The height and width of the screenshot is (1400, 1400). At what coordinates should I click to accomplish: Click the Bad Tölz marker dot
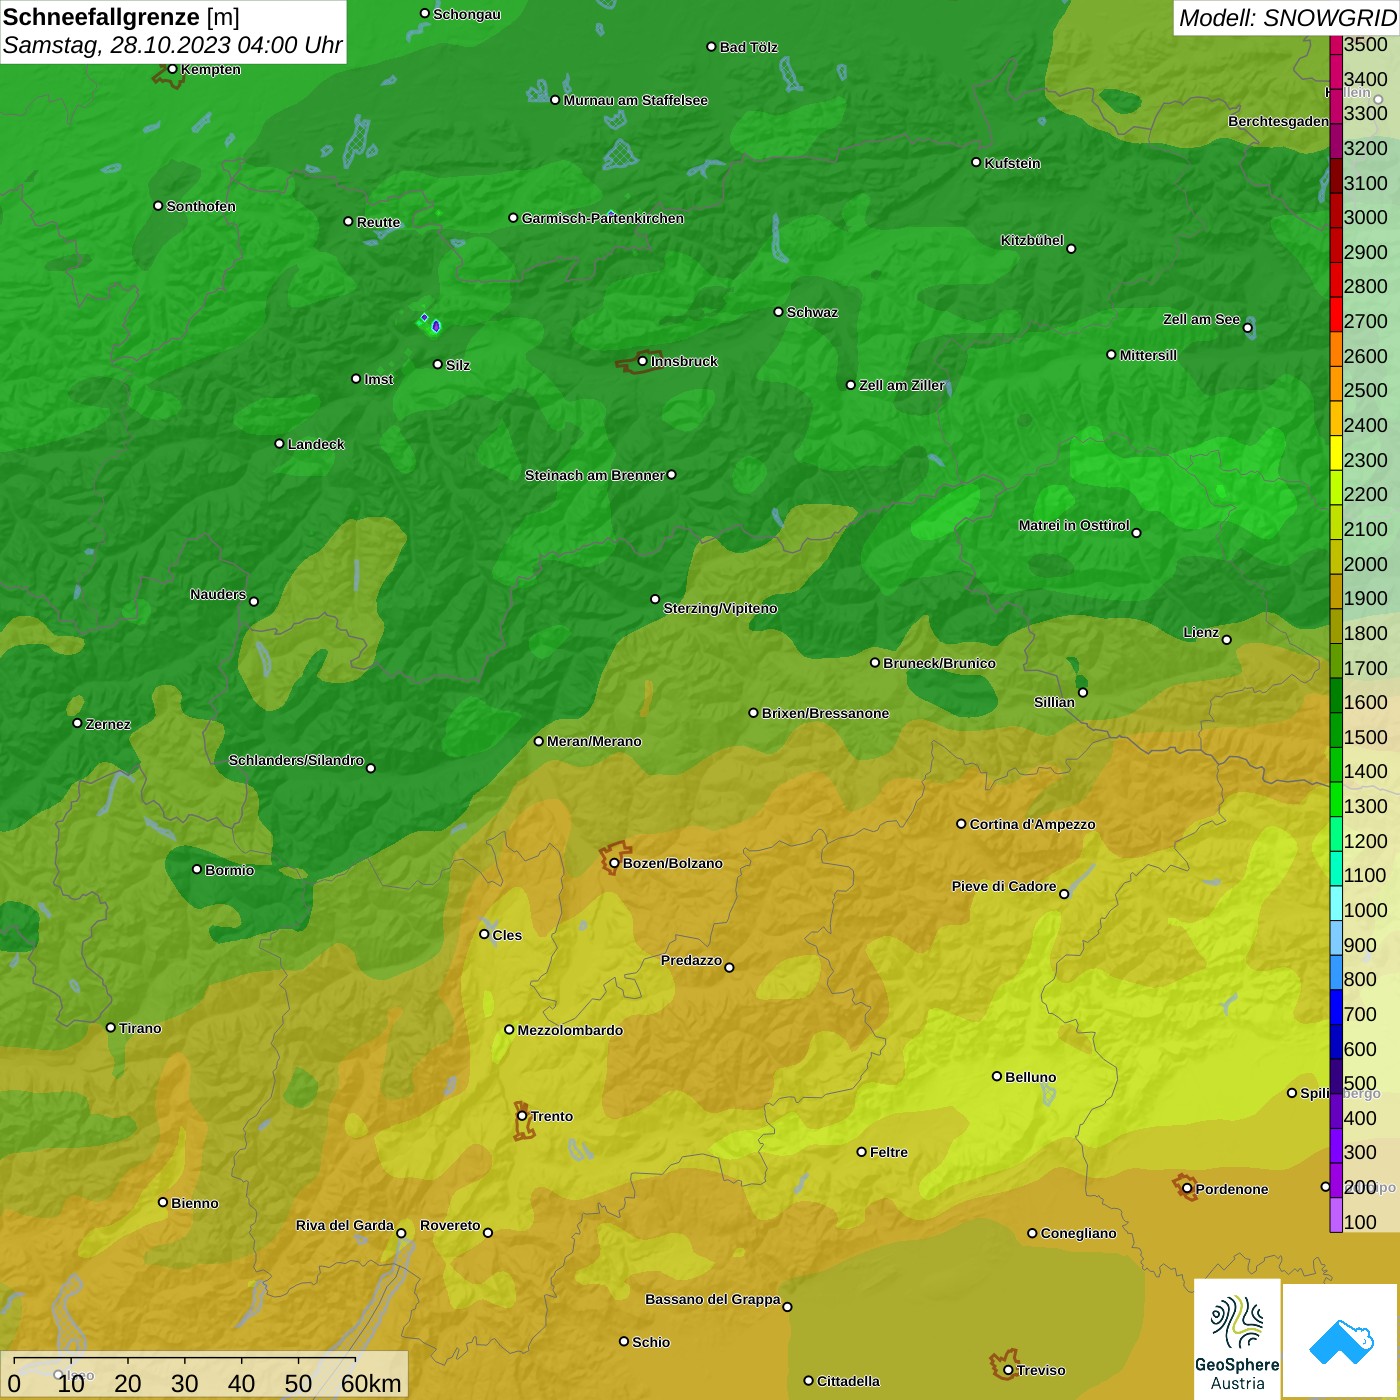712,47
